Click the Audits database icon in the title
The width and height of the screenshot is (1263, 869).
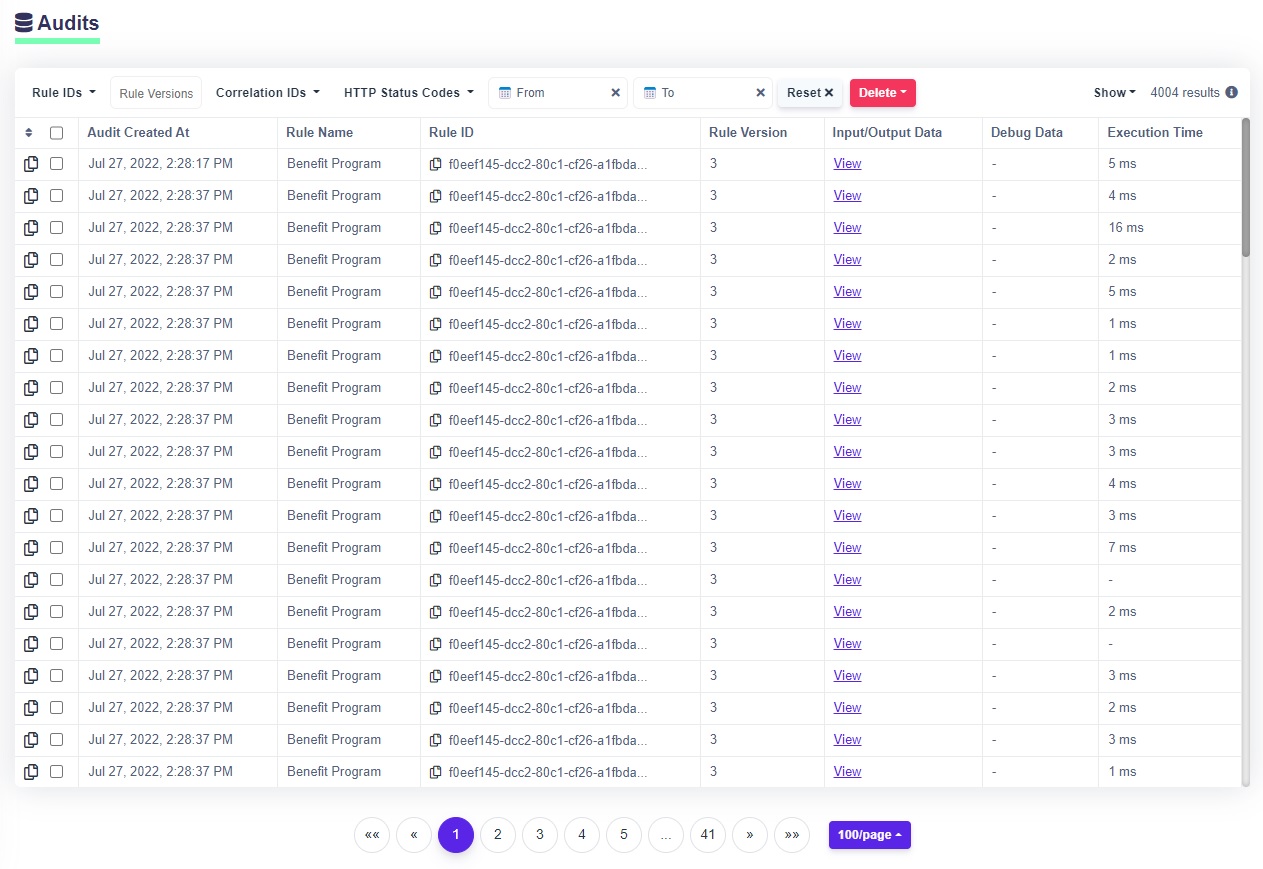24,22
